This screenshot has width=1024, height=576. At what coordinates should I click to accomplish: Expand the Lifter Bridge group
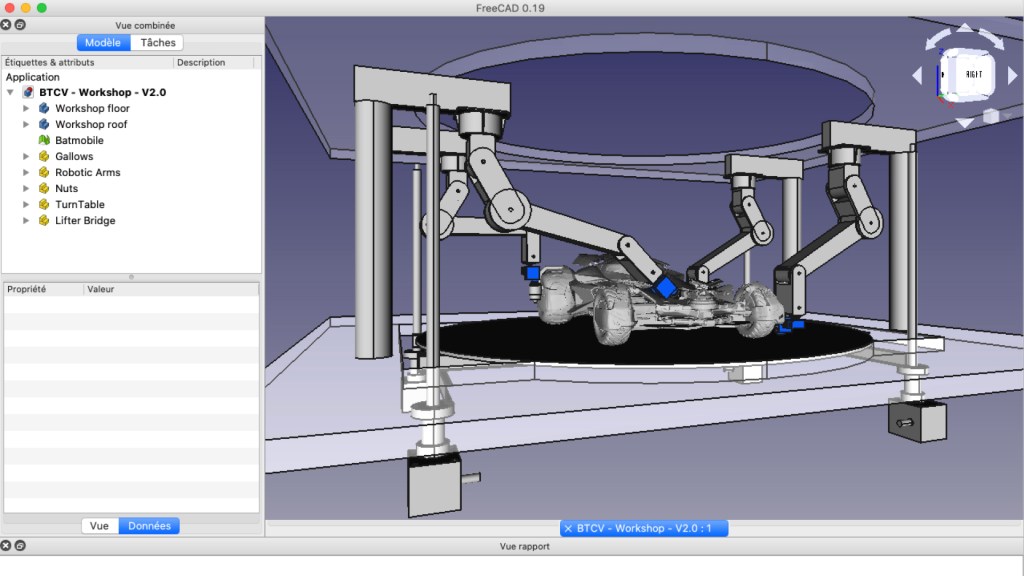coord(27,220)
